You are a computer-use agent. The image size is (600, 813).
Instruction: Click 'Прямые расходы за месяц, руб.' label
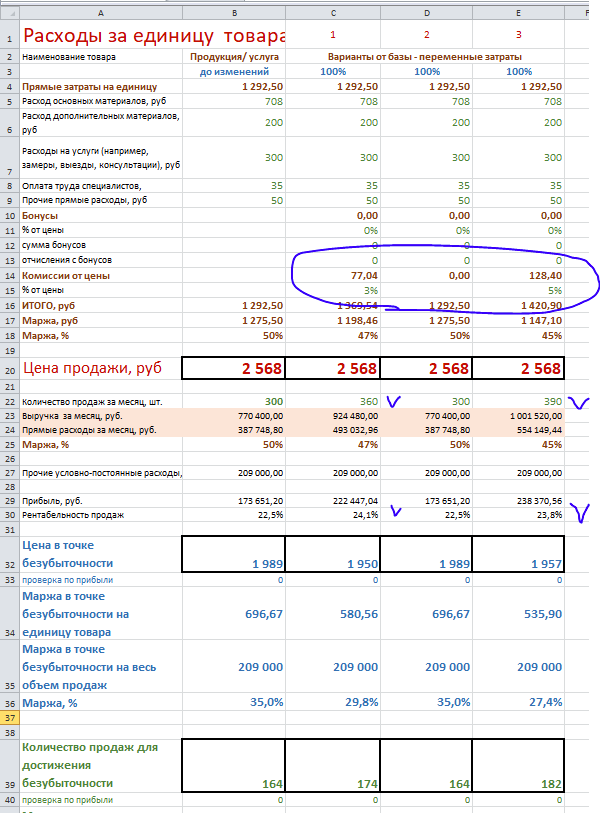89,430
